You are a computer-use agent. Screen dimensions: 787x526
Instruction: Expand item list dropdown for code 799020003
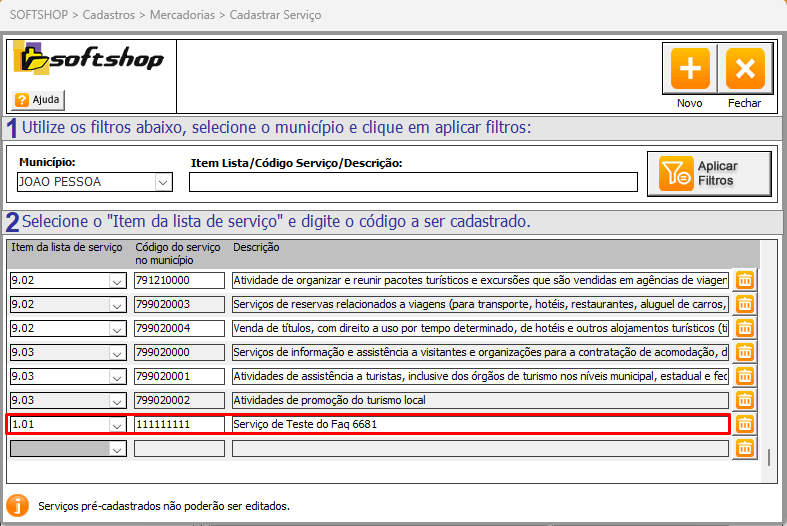pos(117,305)
